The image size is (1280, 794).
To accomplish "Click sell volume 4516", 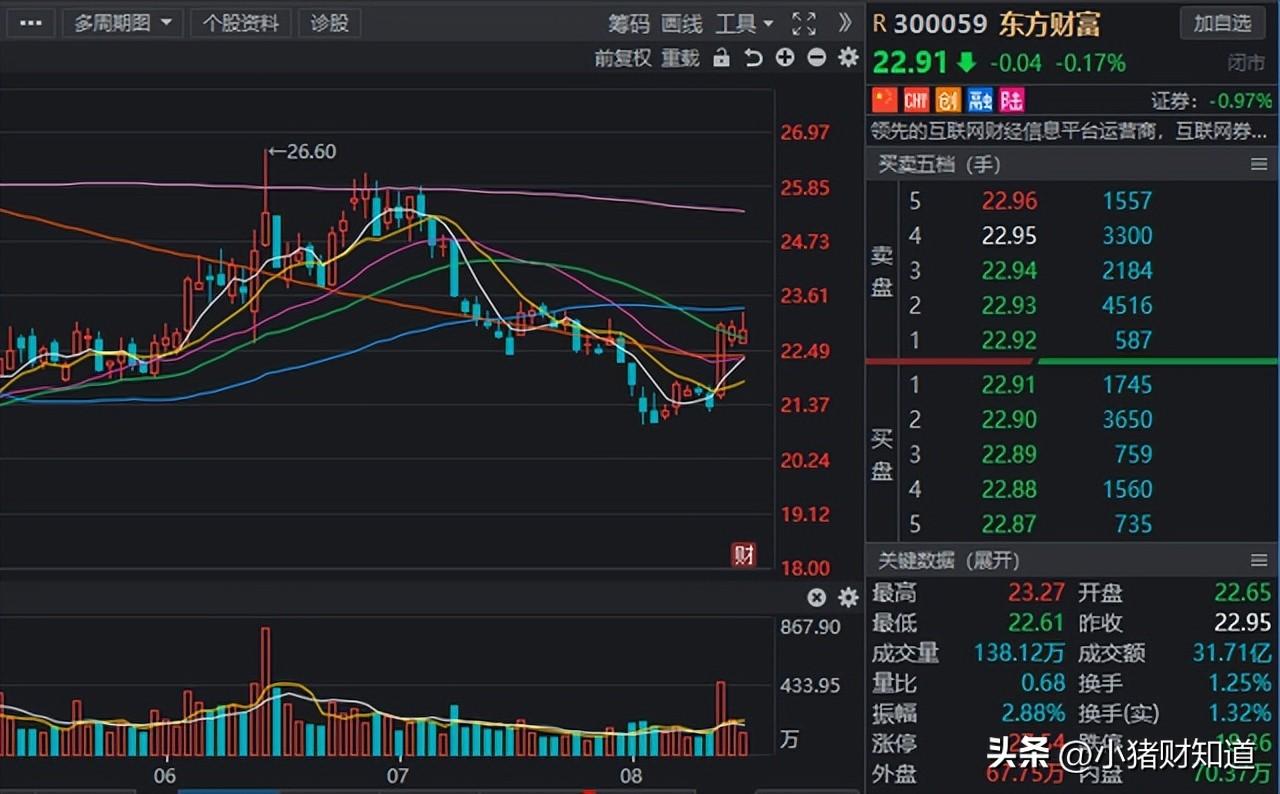I will (x=1128, y=305).
